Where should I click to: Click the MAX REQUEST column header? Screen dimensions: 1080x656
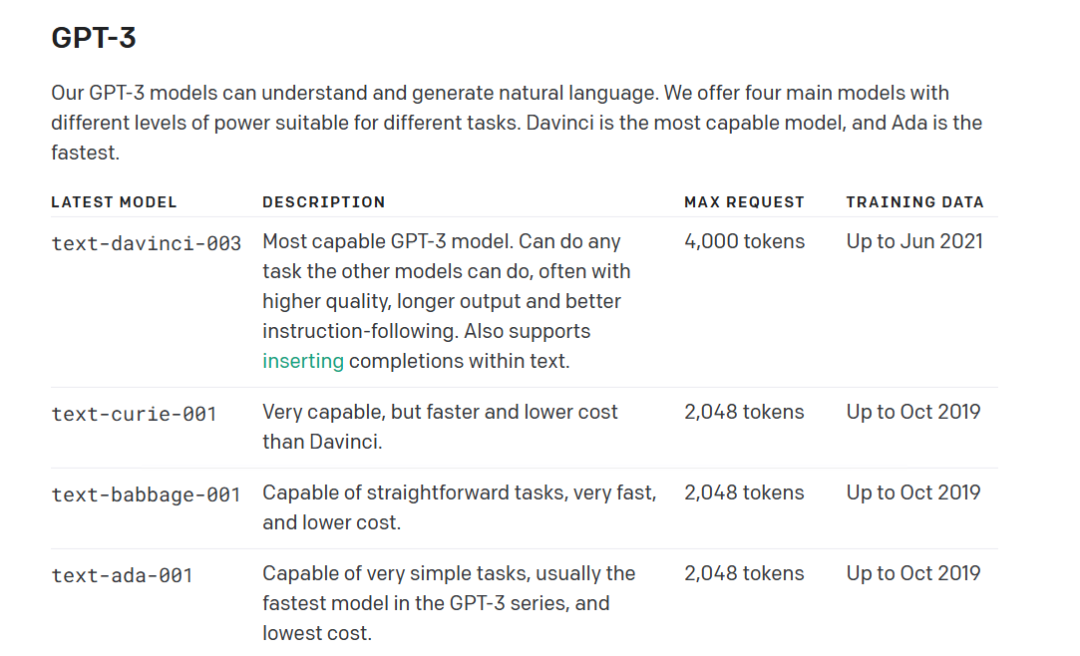tap(744, 202)
